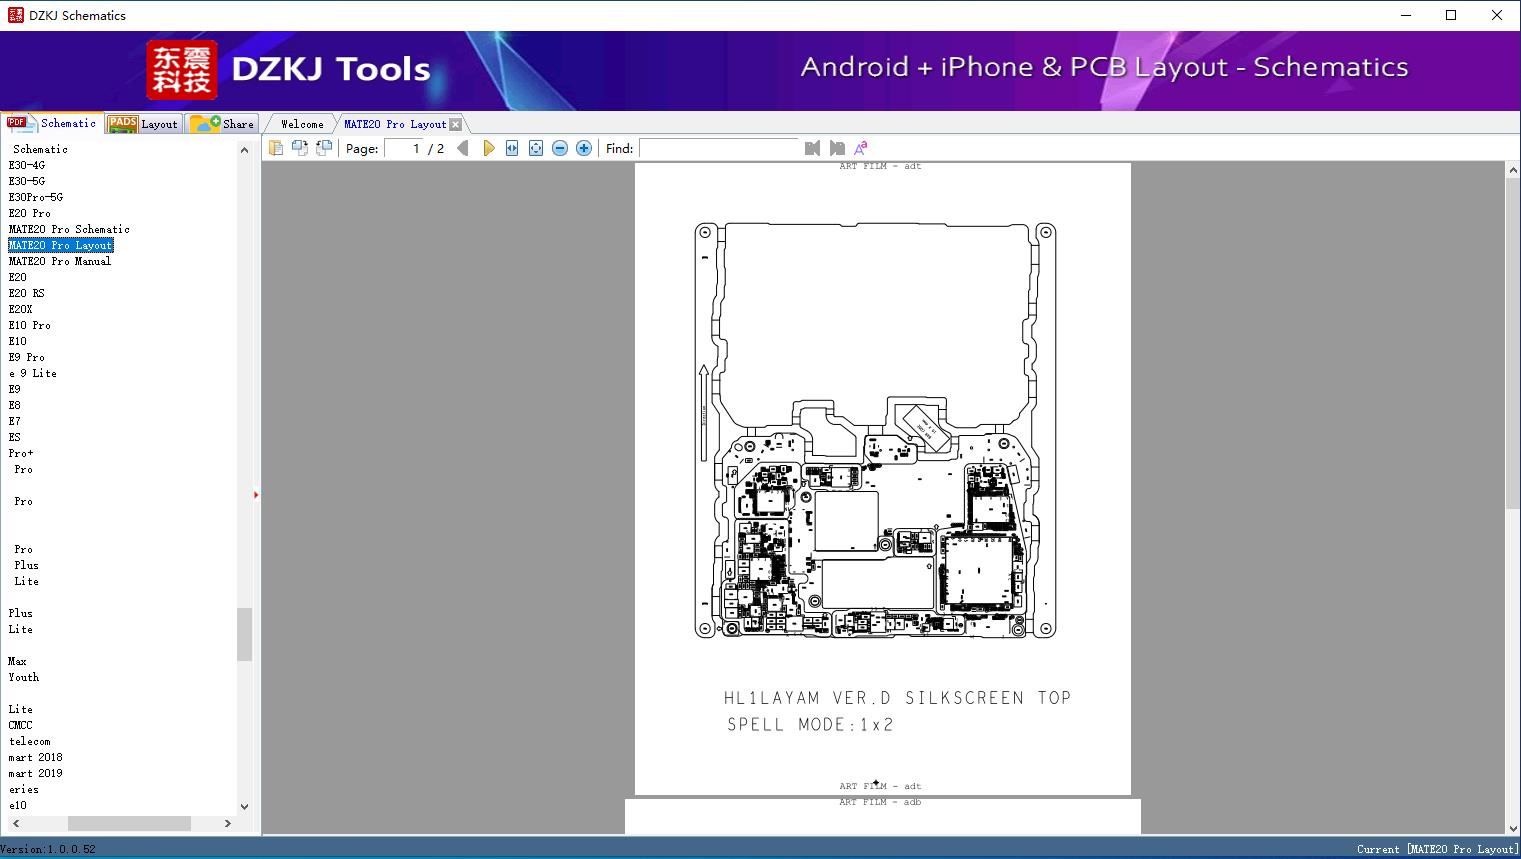Find next search match
The width and height of the screenshot is (1521, 859).
[837, 148]
